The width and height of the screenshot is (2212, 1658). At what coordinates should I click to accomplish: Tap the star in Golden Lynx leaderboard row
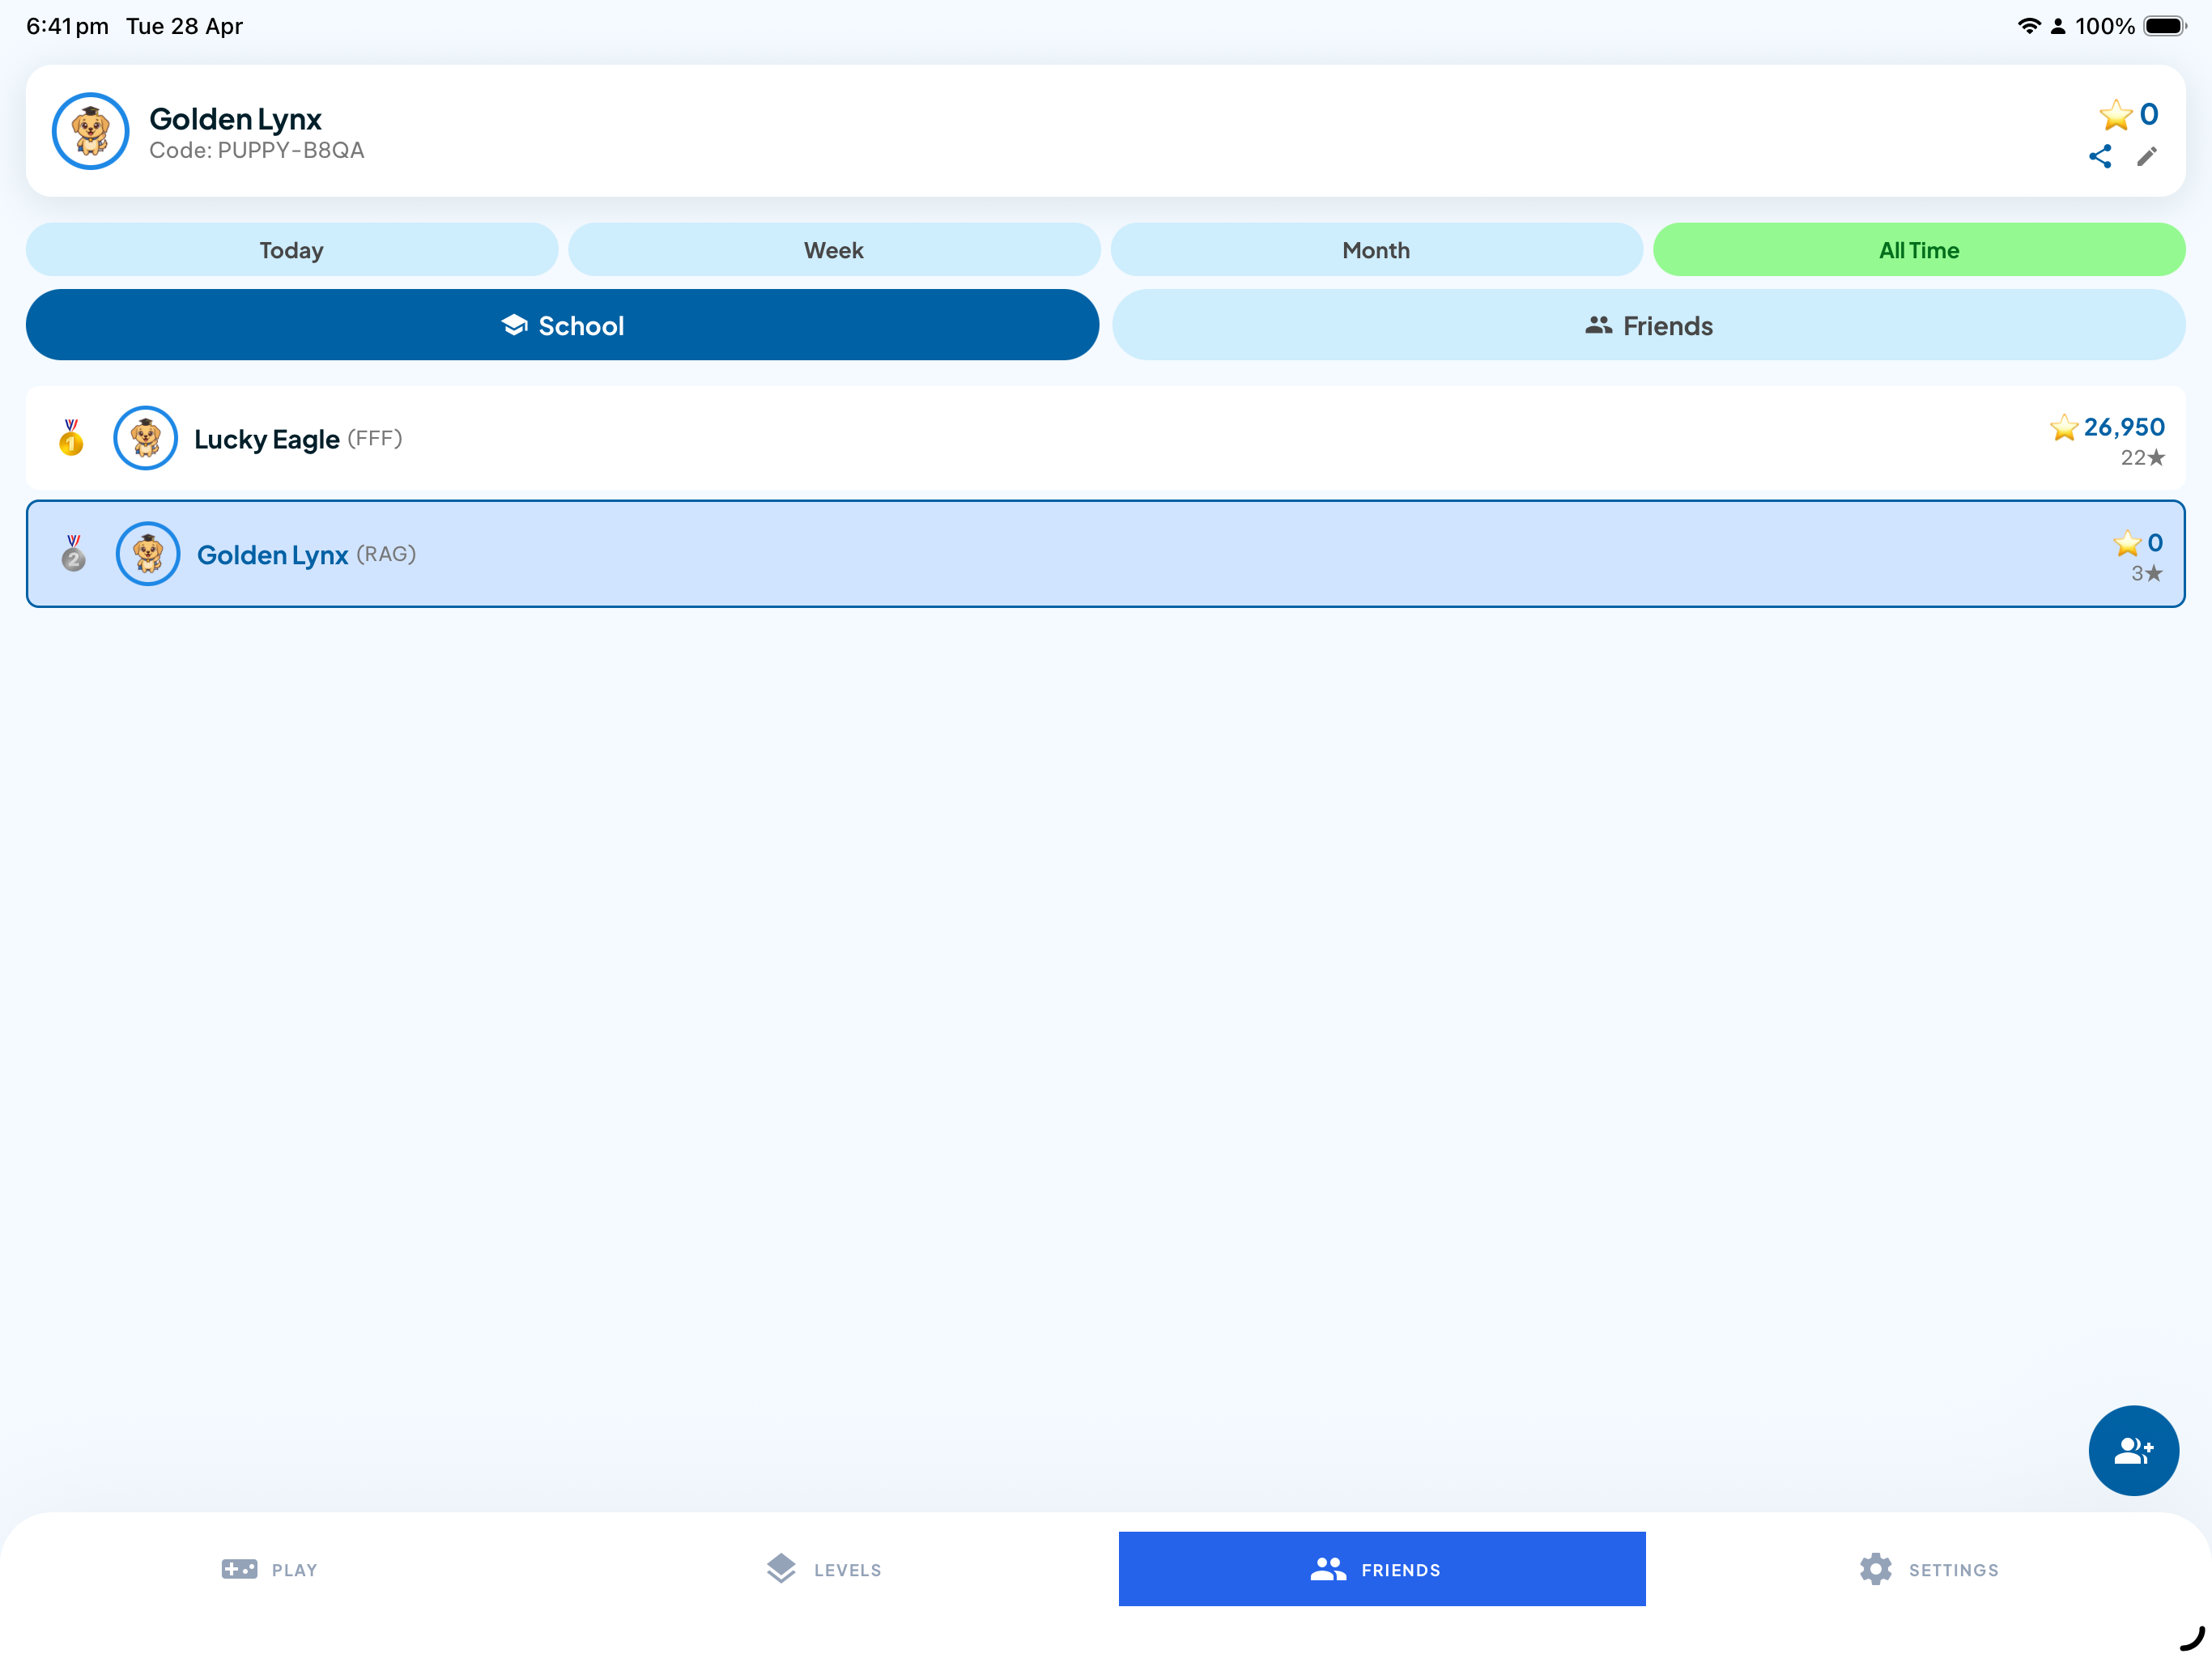click(2127, 543)
